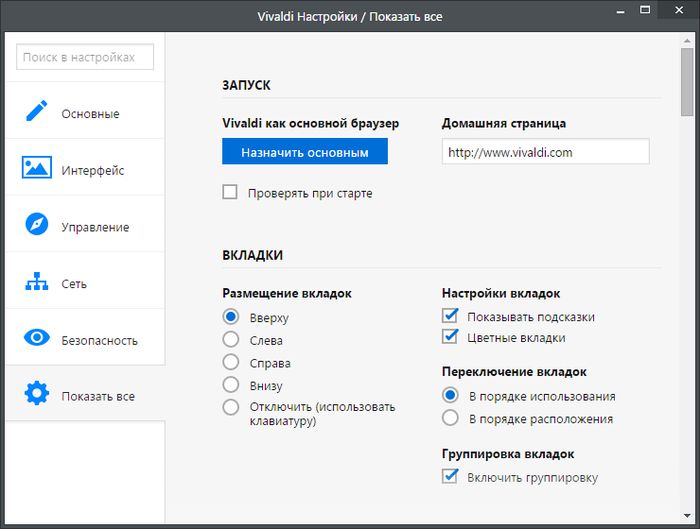
Task: Select В порядке расположения switching
Action: (x=450, y=418)
